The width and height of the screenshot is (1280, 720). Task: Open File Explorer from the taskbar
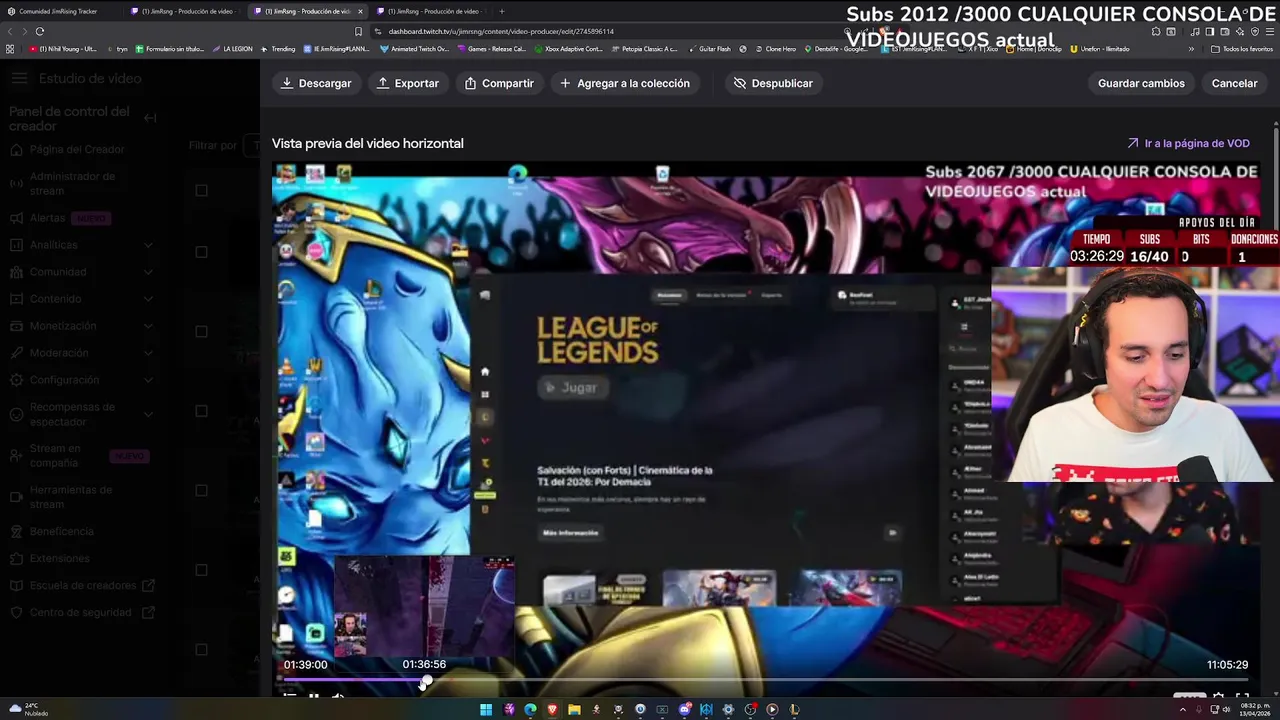click(574, 709)
